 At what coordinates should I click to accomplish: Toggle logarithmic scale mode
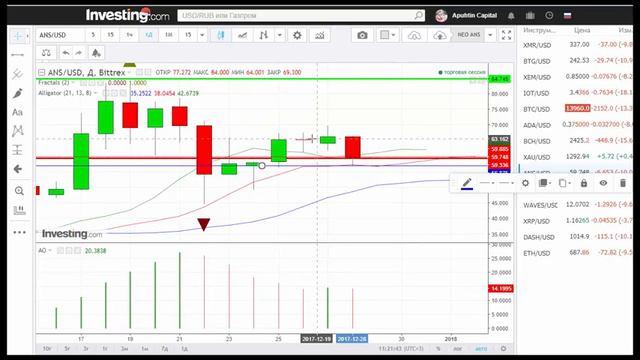tap(458, 349)
